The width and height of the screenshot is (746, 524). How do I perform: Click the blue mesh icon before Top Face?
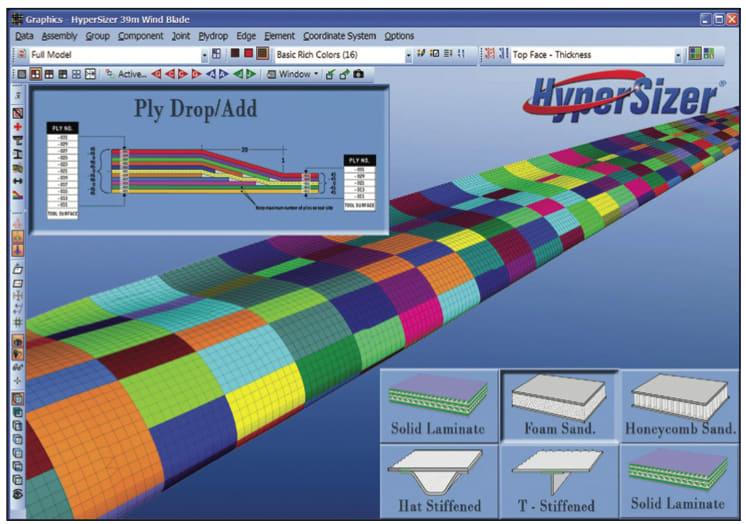pos(503,53)
